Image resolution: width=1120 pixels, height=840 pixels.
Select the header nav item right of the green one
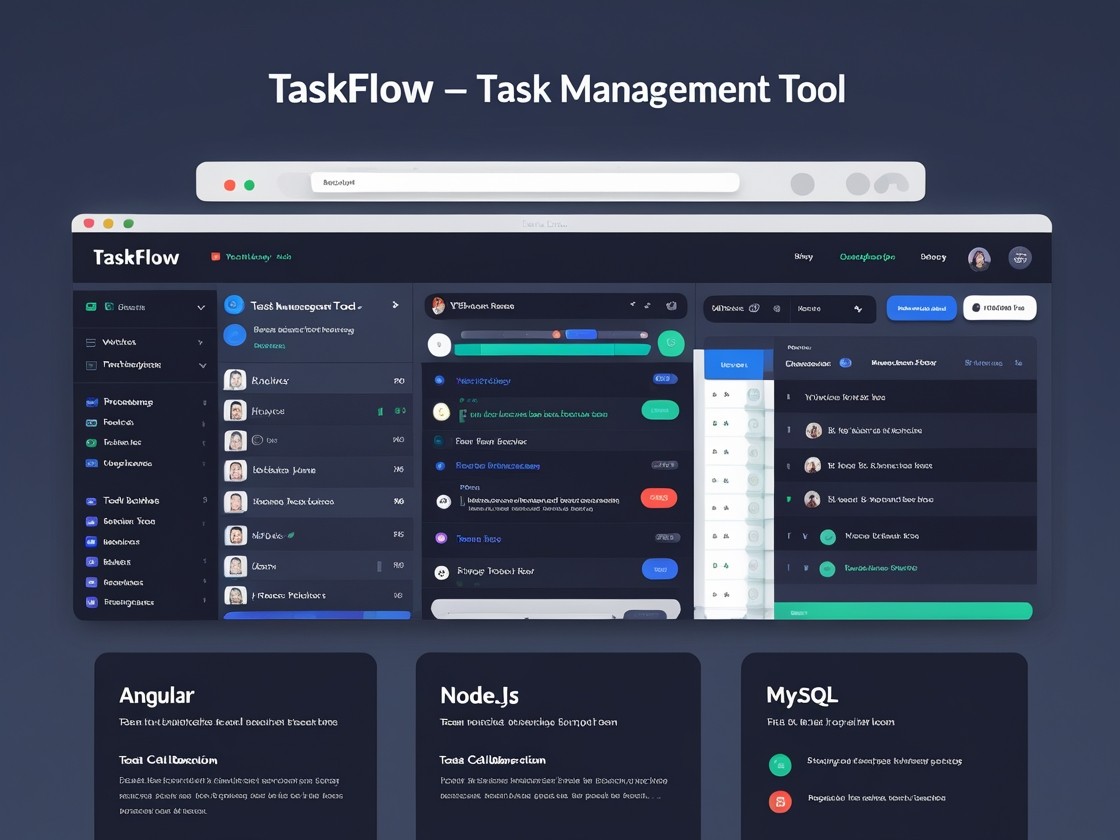(x=933, y=257)
